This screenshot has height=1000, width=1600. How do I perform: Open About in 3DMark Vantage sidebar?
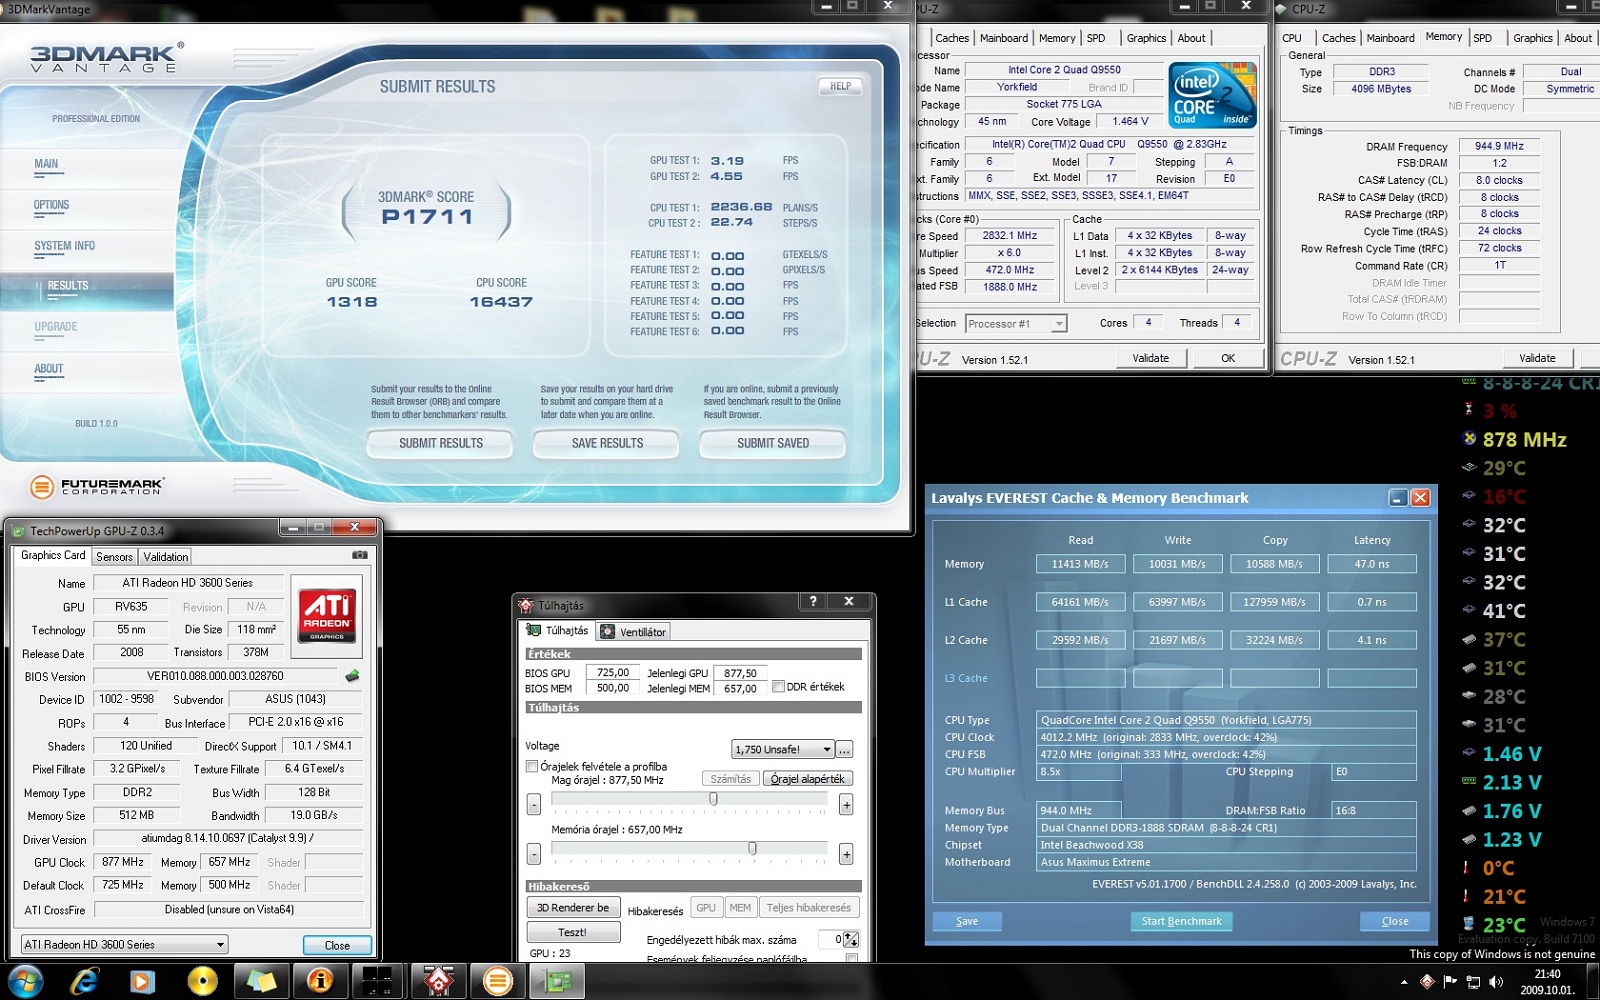click(x=49, y=369)
